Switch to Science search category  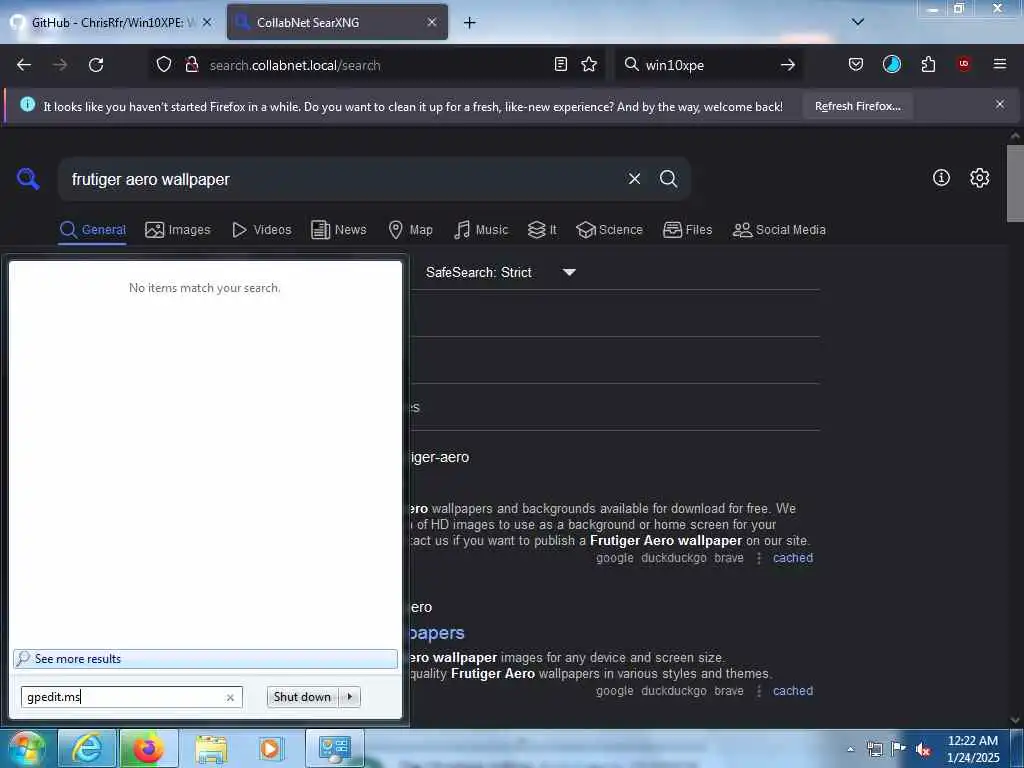pos(610,230)
